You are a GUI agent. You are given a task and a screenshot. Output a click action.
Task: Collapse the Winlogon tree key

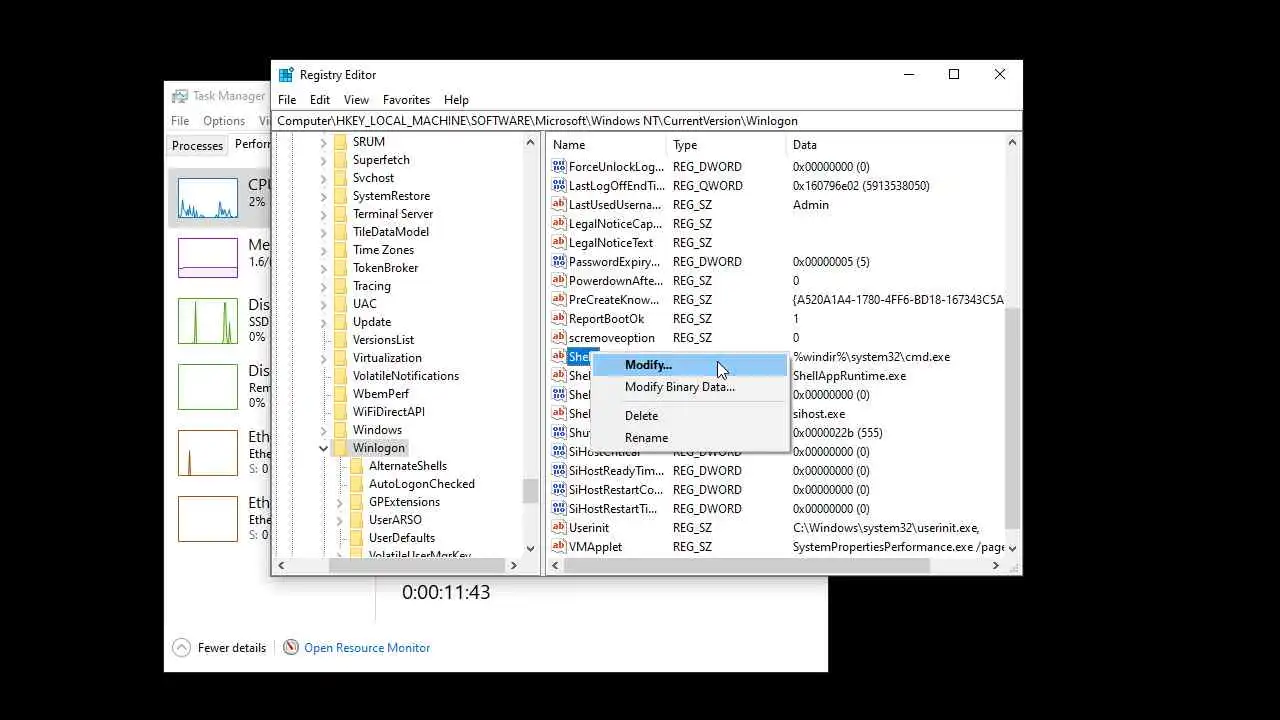coord(323,448)
